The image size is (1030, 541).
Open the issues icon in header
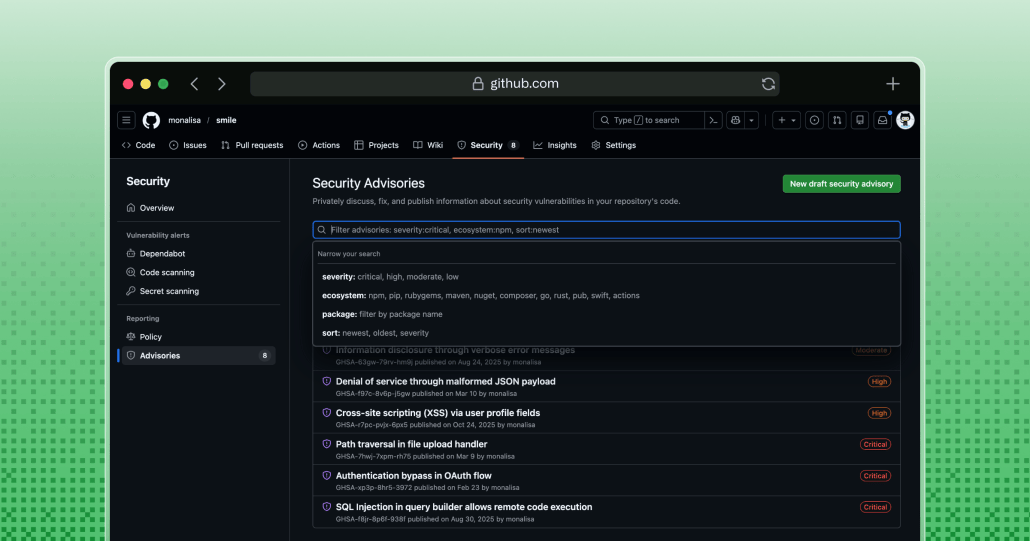pos(815,120)
